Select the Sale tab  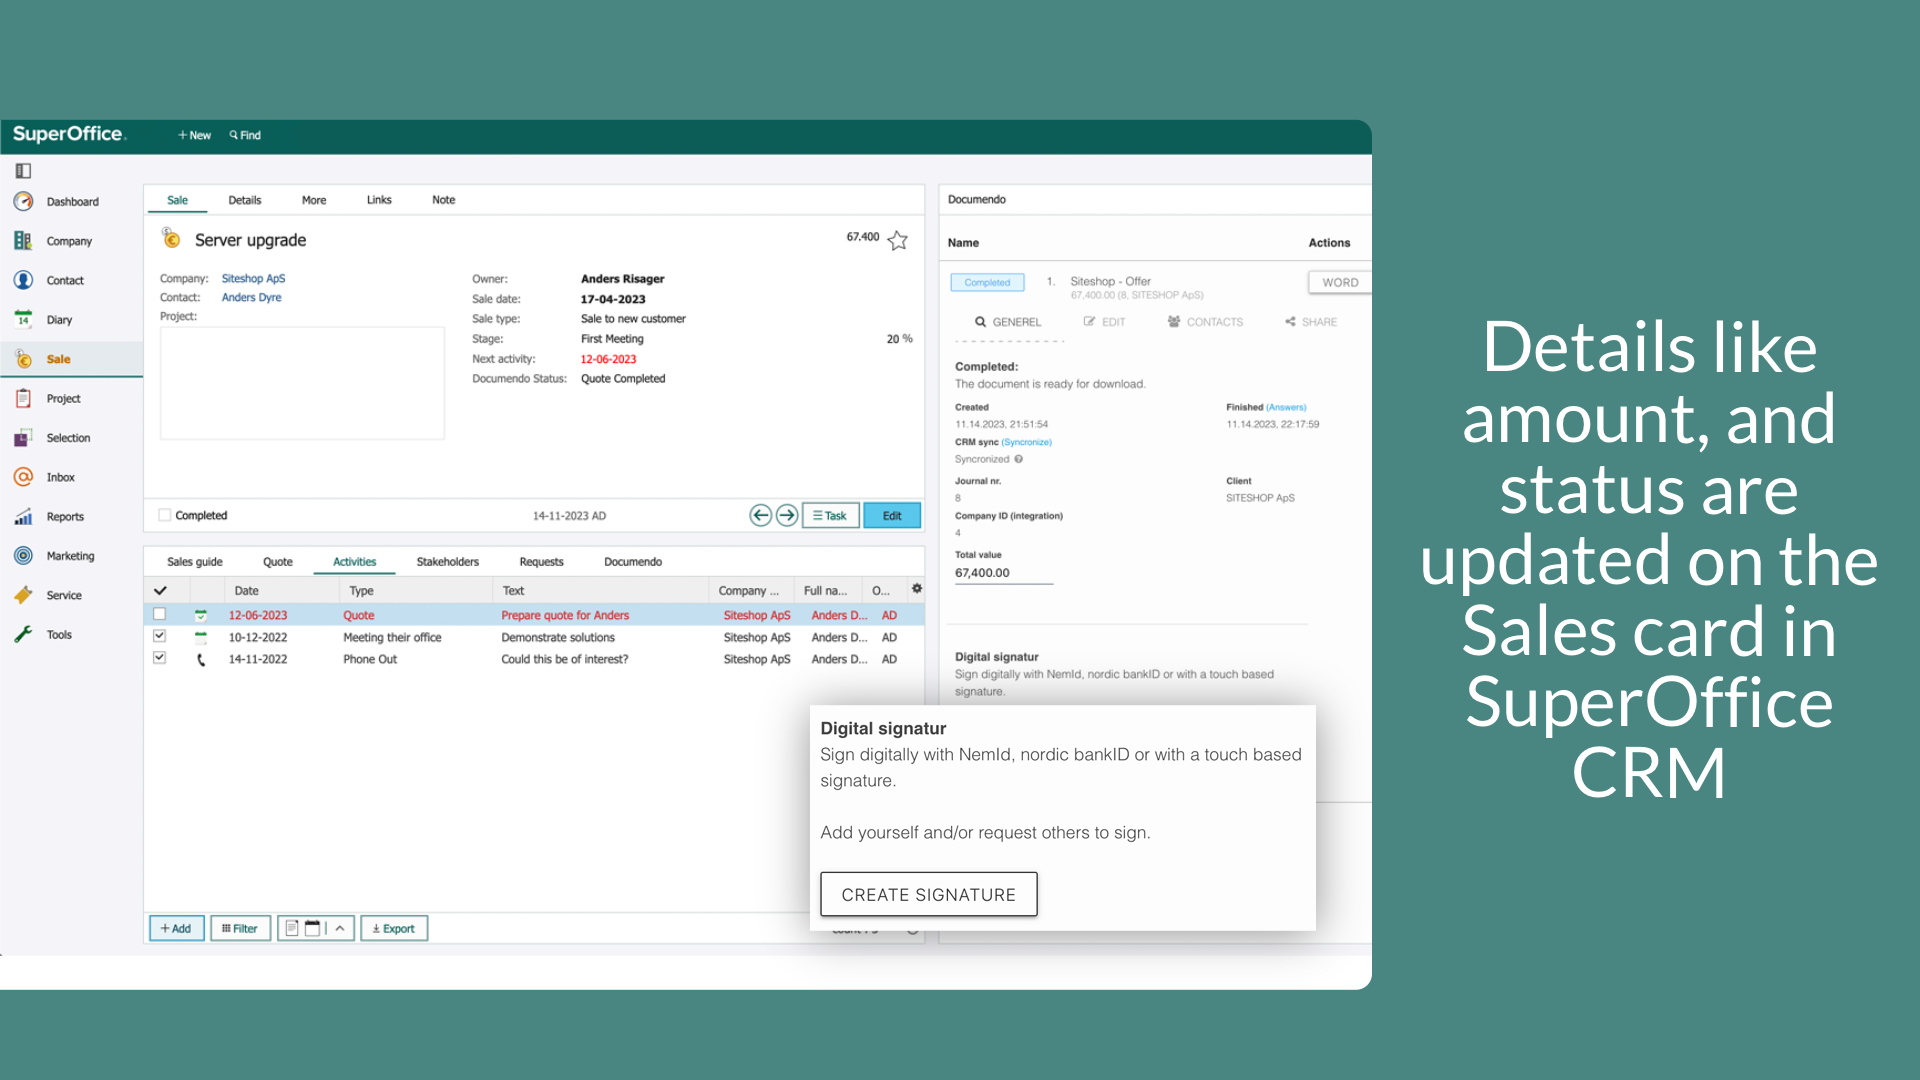[177, 200]
